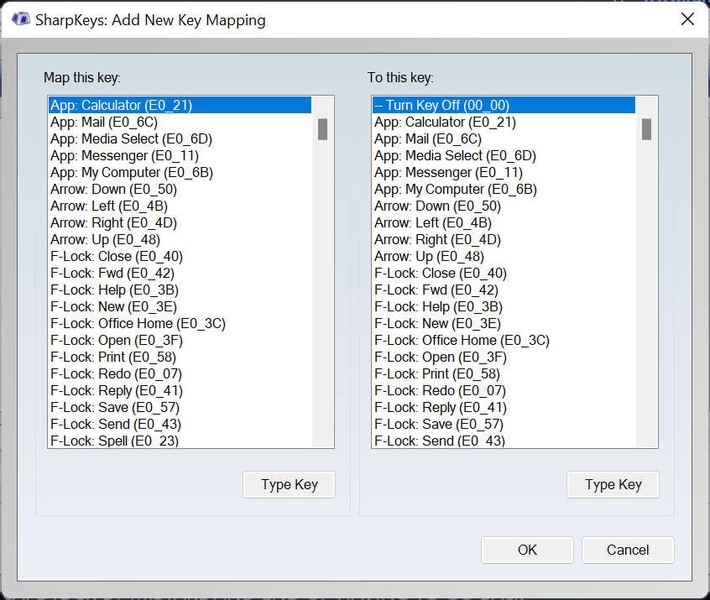
Task: Select F-Lock: Redo in Map this key list
Action: [180, 373]
